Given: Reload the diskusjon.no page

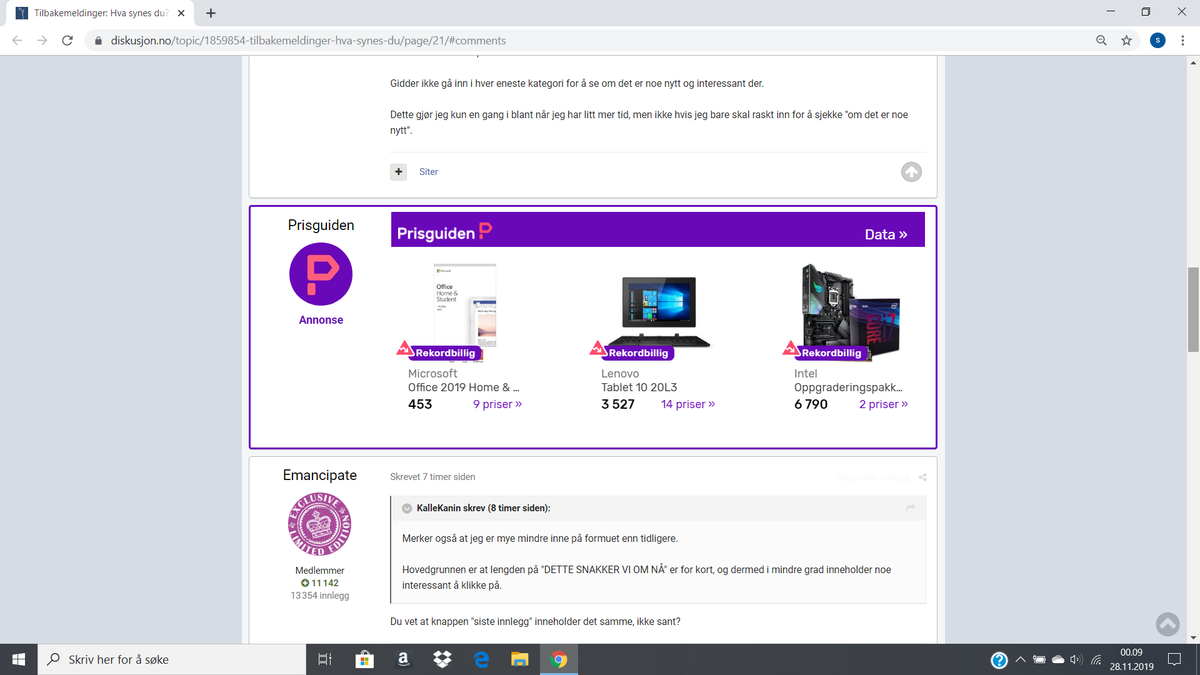Looking at the screenshot, I should pos(67,40).
